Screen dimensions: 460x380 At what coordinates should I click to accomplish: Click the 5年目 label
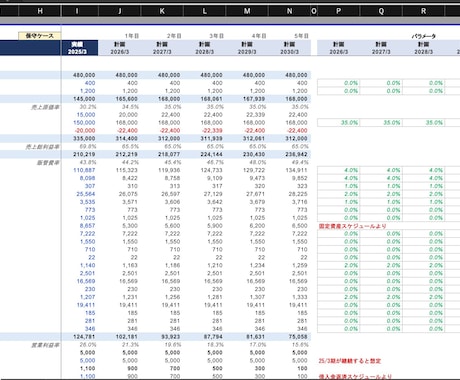(x=301, y=36)
